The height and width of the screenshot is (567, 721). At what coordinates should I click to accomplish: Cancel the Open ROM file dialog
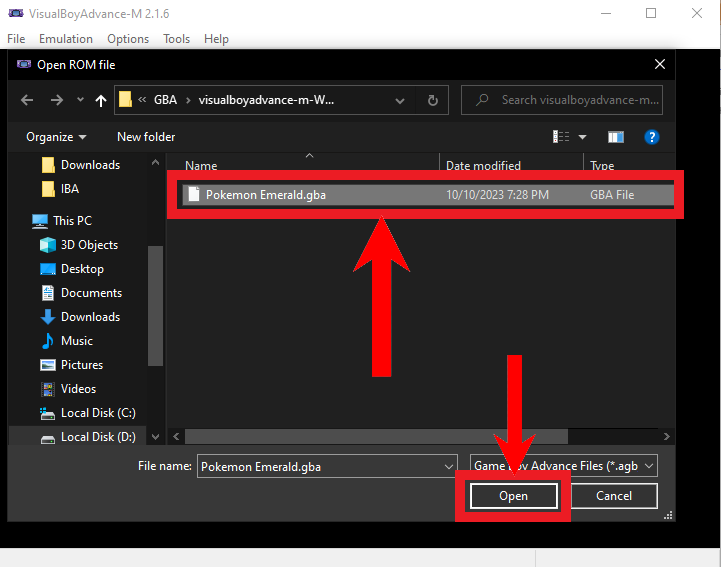pos(614,496)
